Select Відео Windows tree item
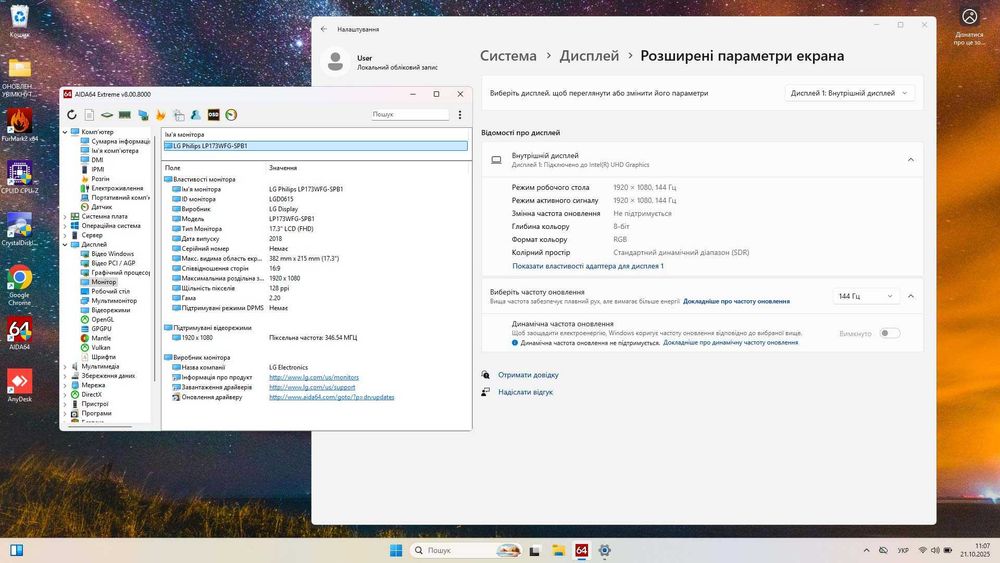The width and height of the screenshot is (1000, 563). click(112, 254)
